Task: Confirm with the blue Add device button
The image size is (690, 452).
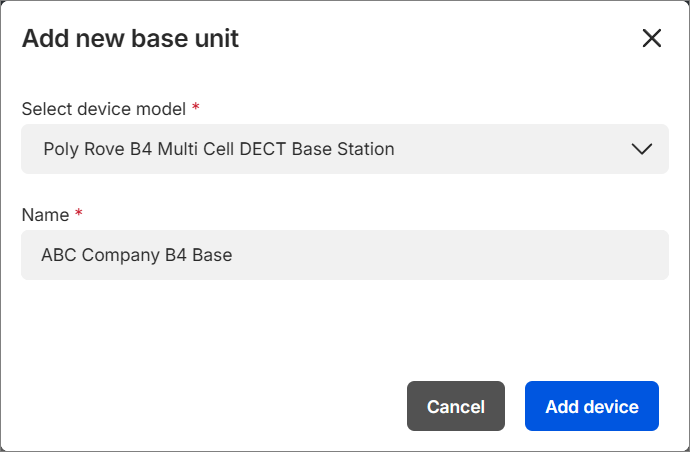Action: click(x=591, y=406)
